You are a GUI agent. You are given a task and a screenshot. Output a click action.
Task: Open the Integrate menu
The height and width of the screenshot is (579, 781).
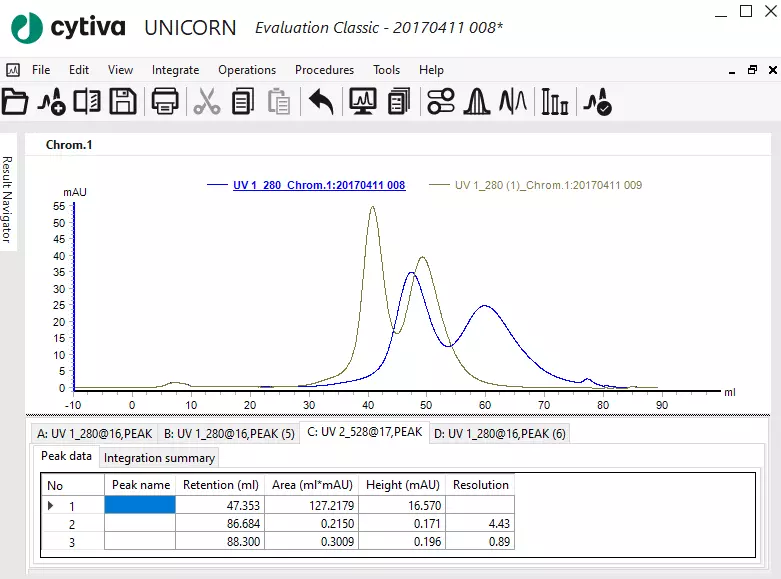point(175,70)
